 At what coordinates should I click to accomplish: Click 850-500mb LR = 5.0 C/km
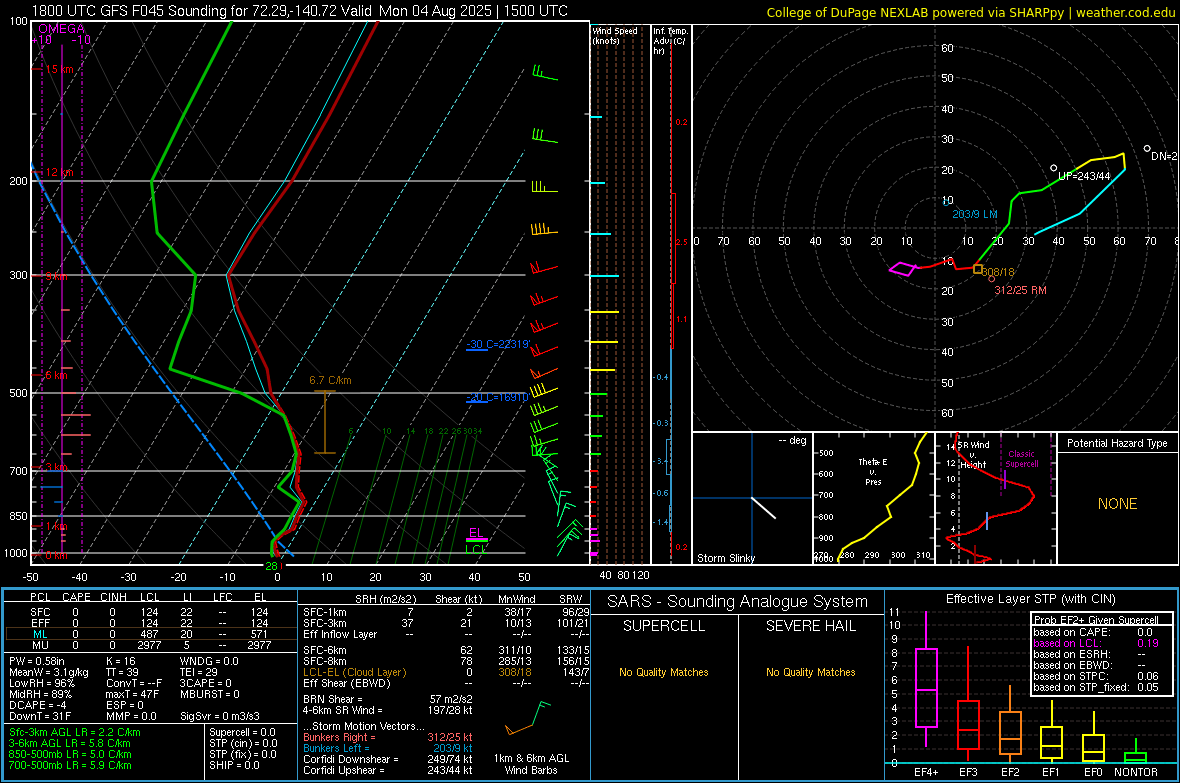(x=70, y=754)
